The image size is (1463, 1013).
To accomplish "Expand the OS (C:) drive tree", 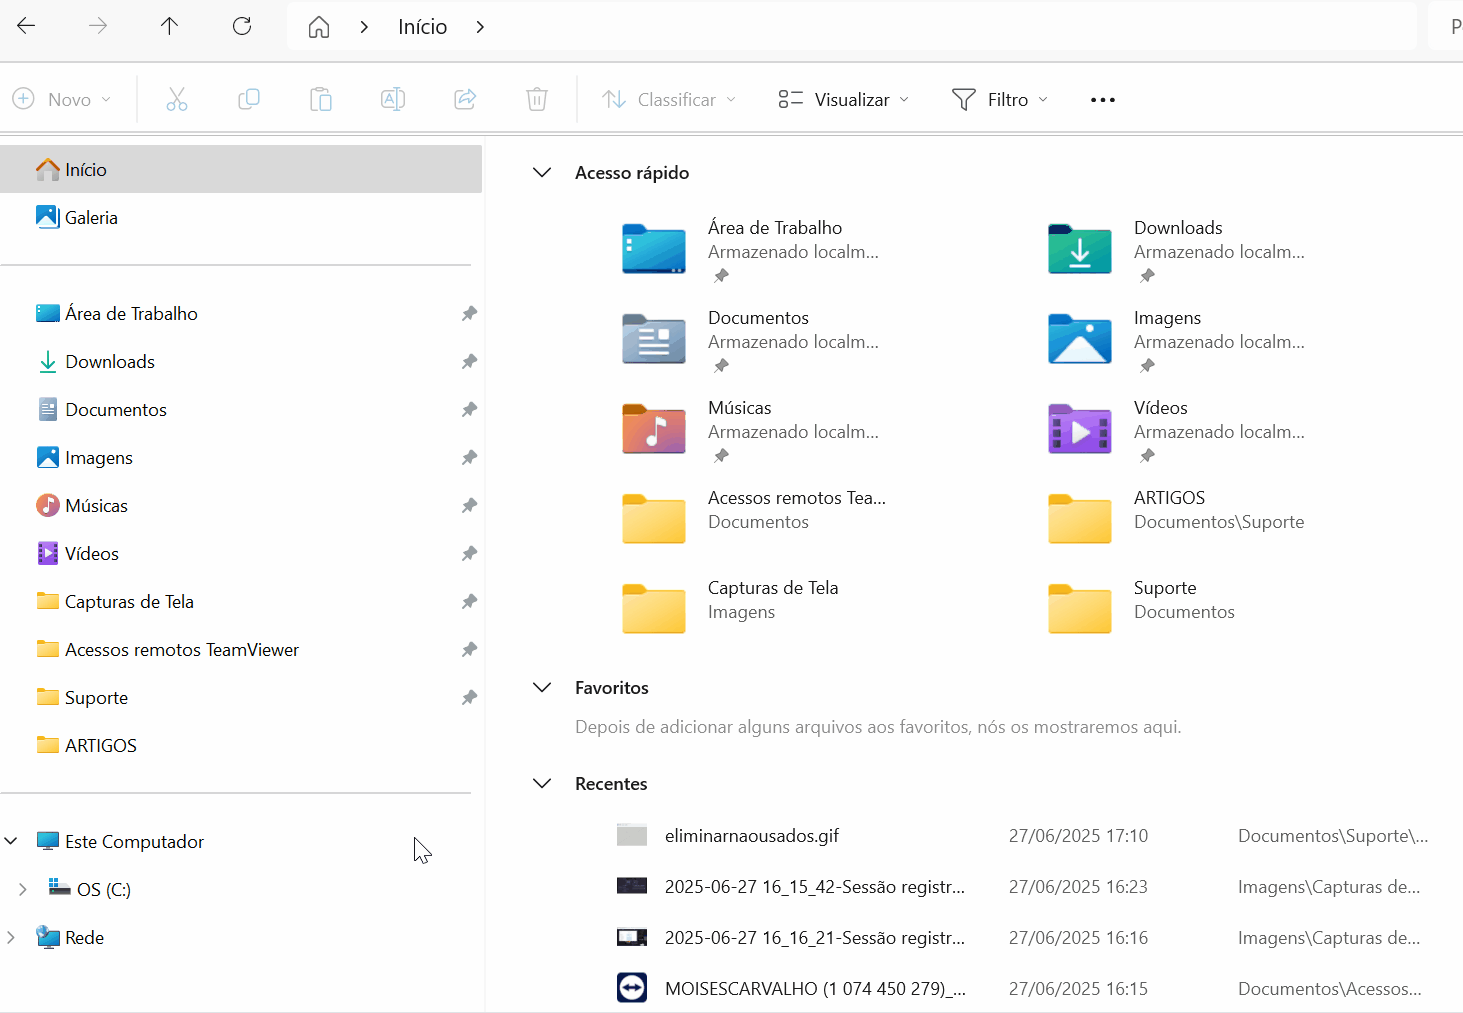I will pyautogui.click(x=23, y=890).
